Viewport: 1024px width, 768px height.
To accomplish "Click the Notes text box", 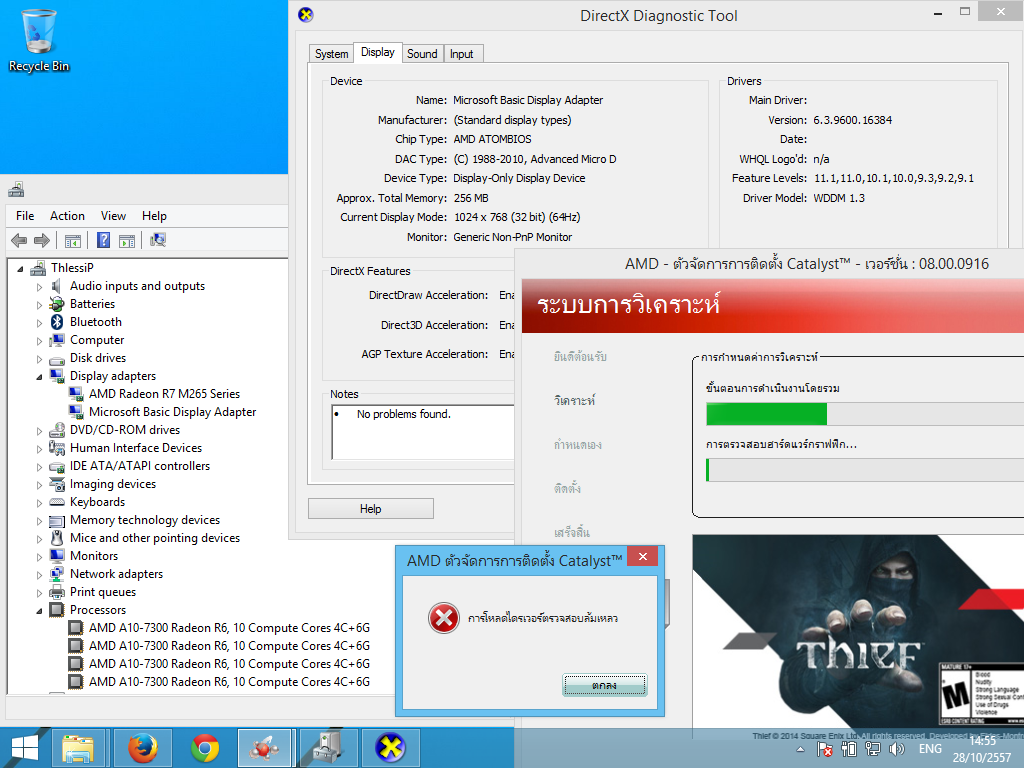I will [x=423, y=432].
